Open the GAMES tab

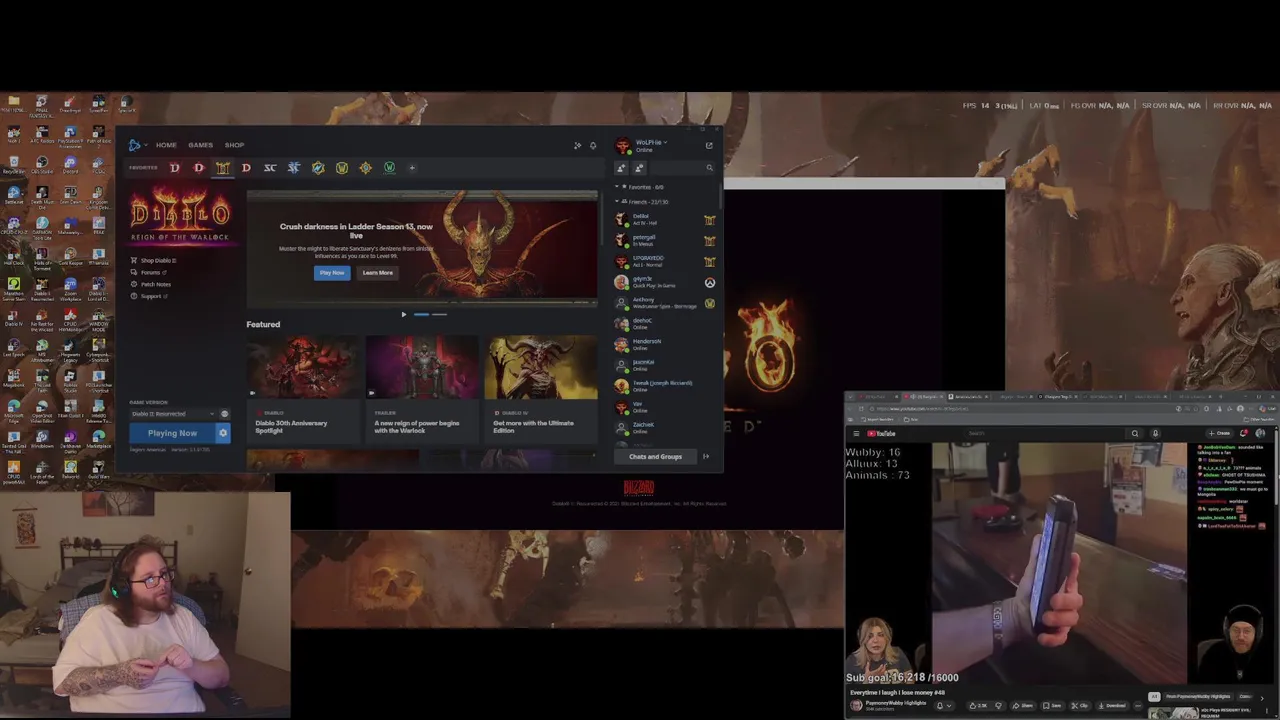point(201,145)
